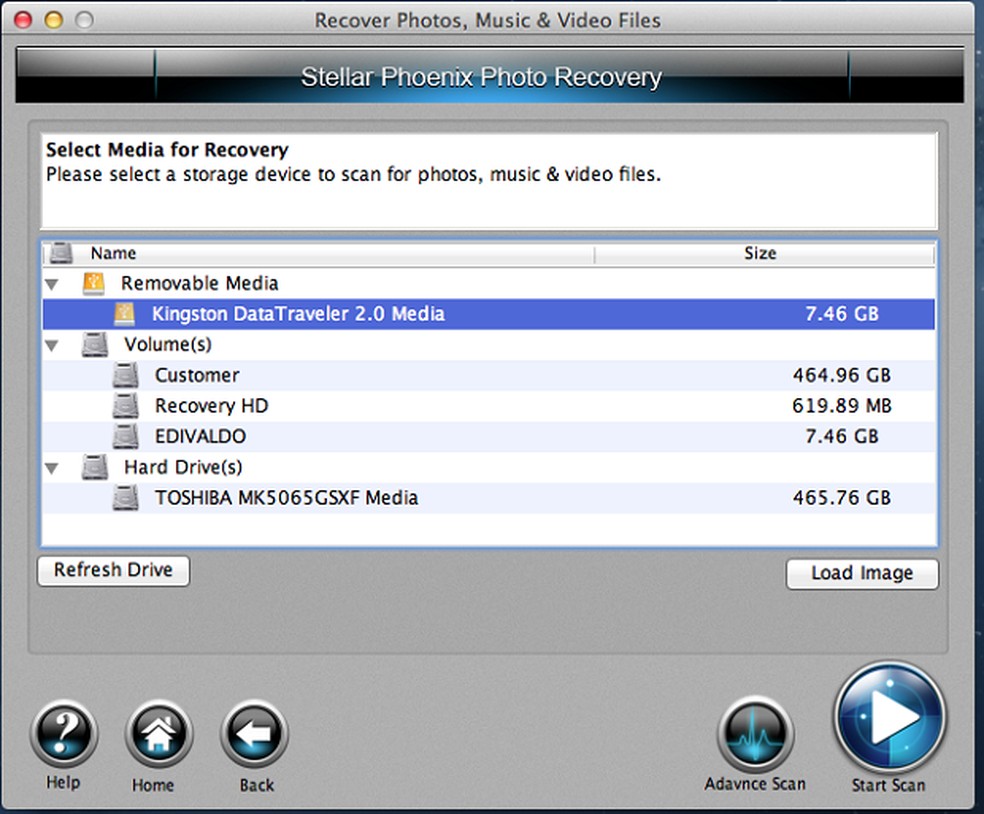Select TOSHIBA MK5065GSXF Media hard drive

488,498
